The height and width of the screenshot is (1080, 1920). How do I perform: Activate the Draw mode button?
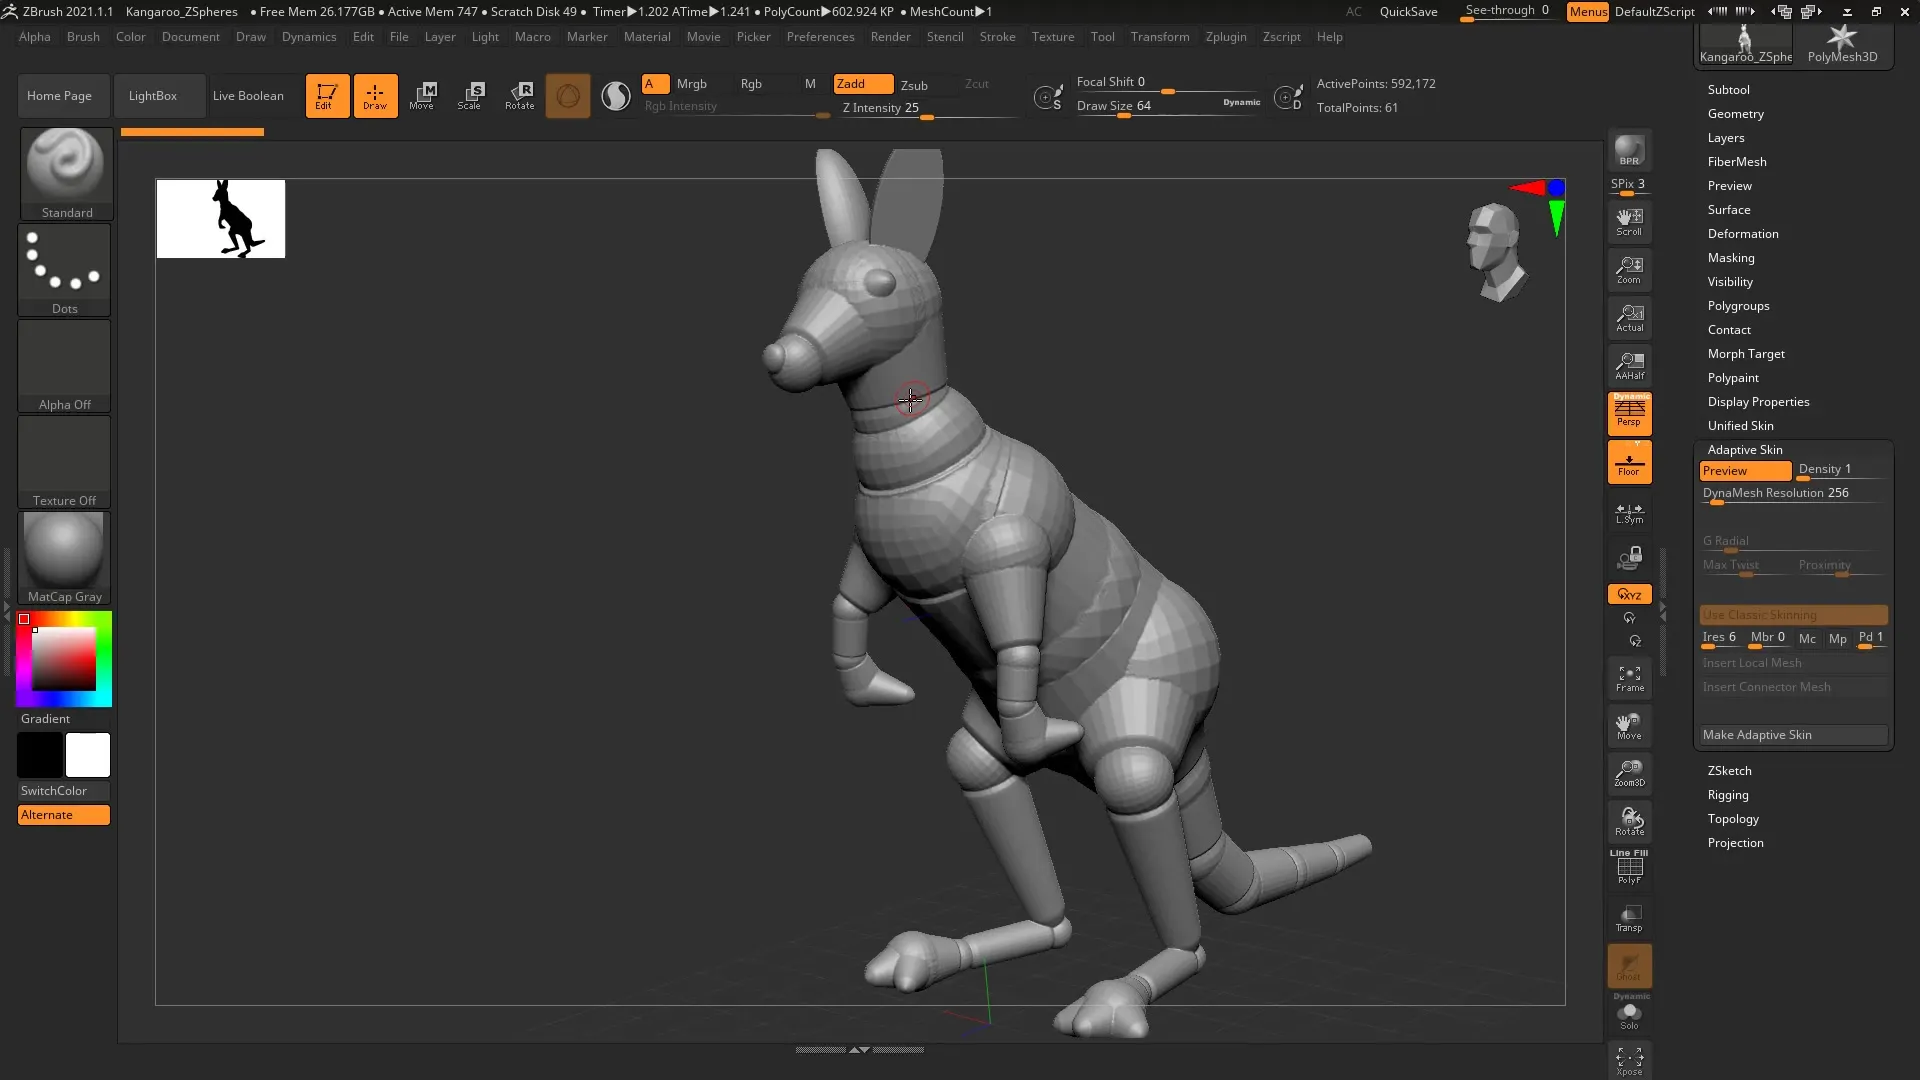pos(375,96)
